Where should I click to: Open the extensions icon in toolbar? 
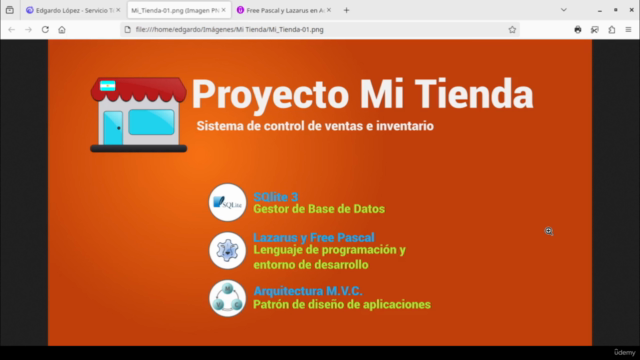[611, 29]
